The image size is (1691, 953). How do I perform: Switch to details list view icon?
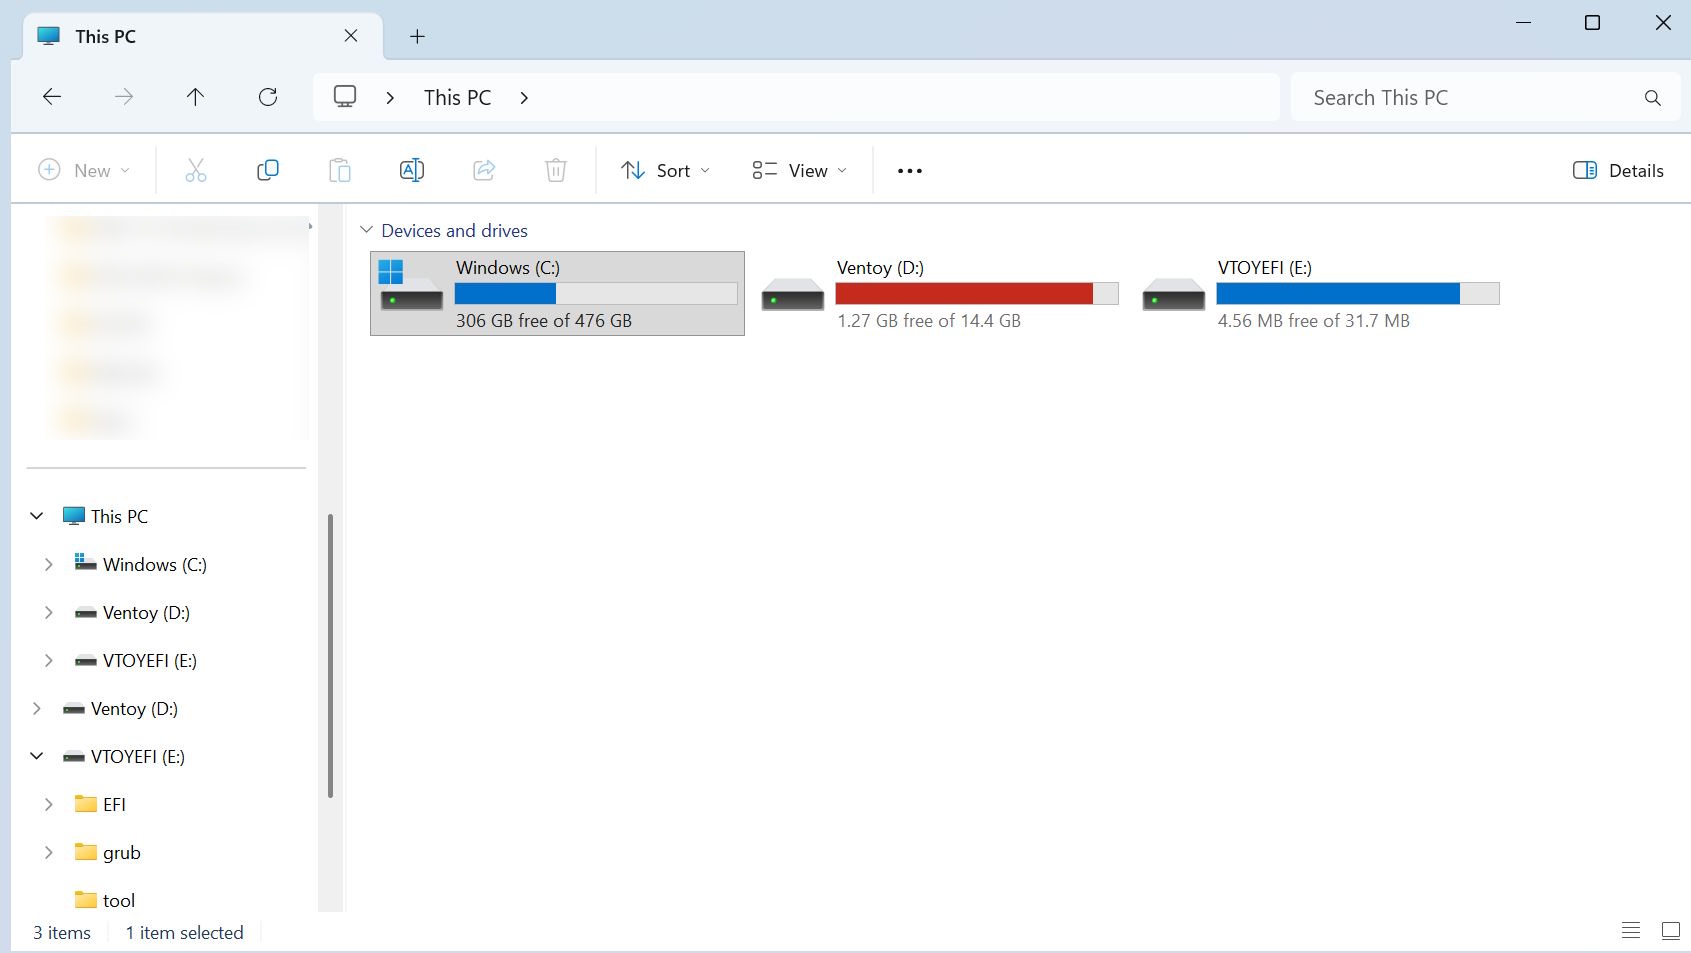pyautogui.click(x=1631, y=931)
